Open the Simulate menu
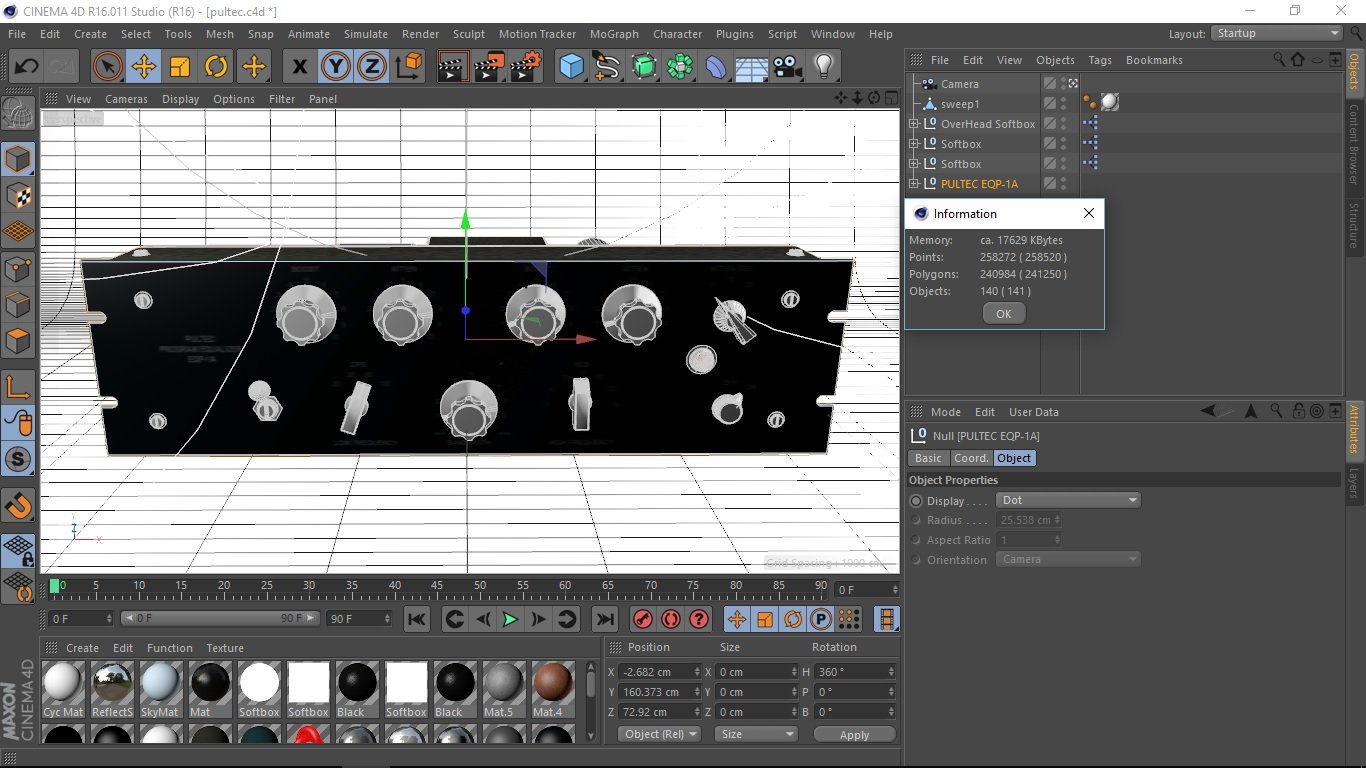 click(366, 34)
